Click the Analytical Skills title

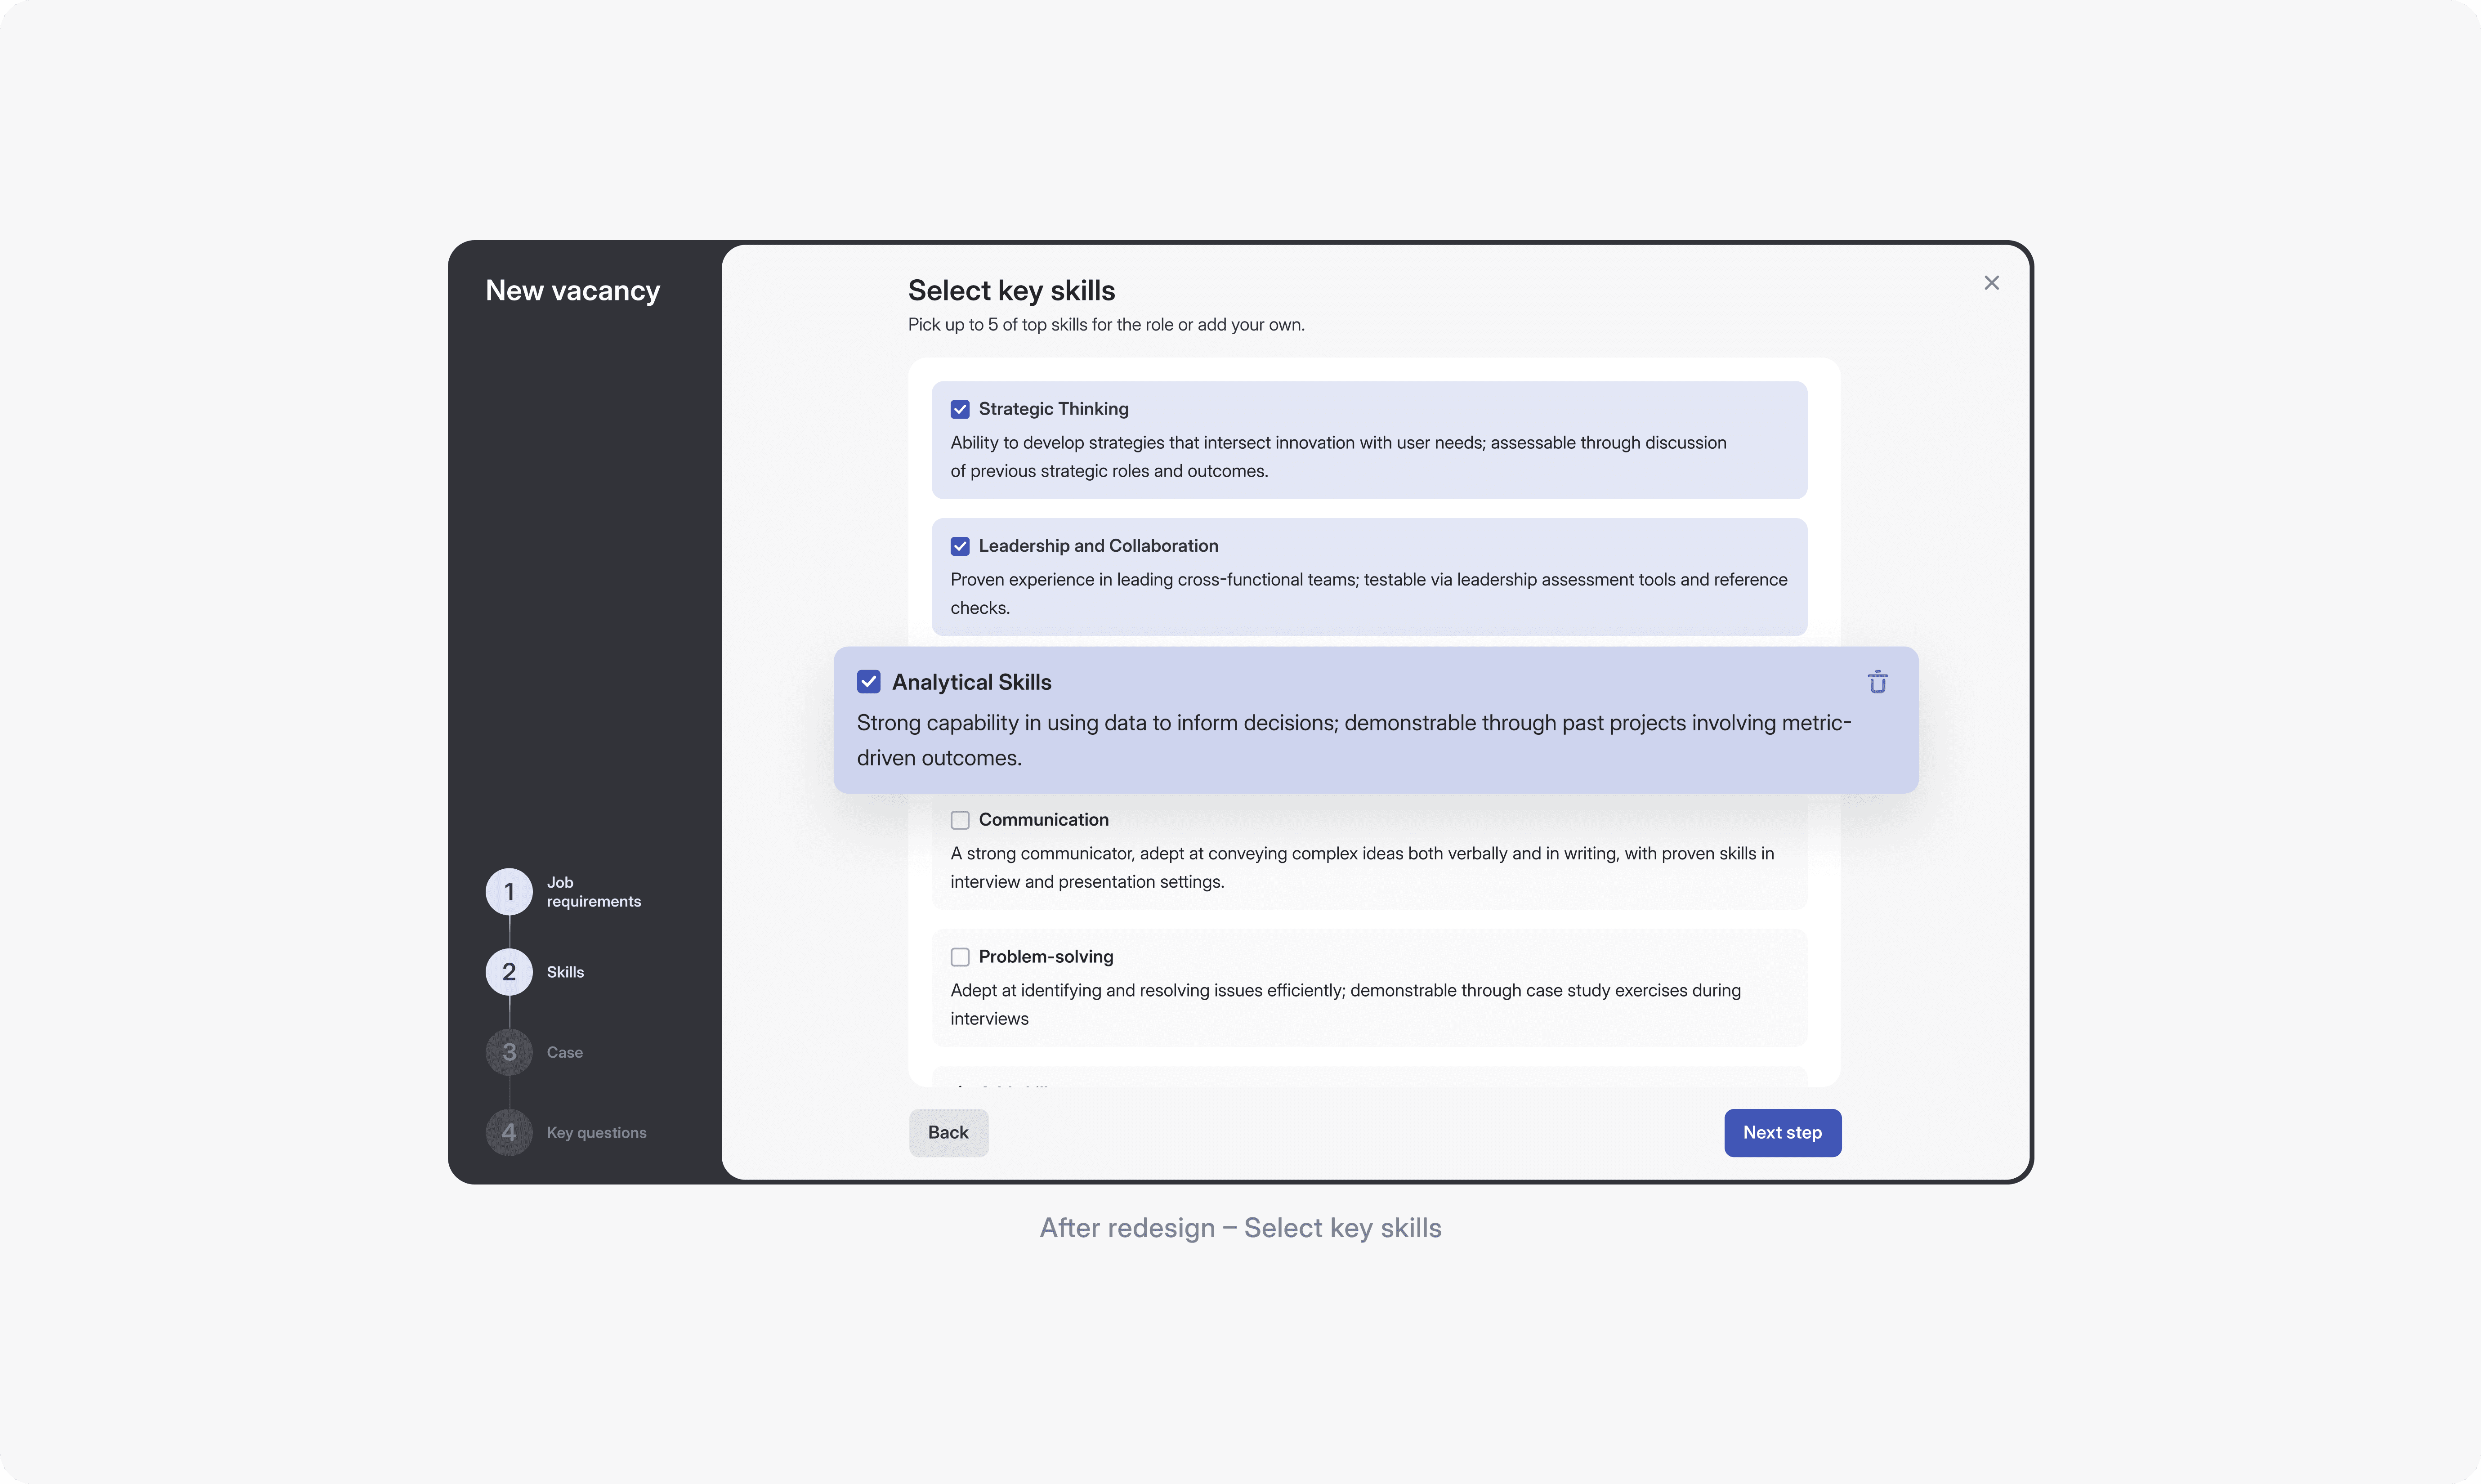coord(971,682)
